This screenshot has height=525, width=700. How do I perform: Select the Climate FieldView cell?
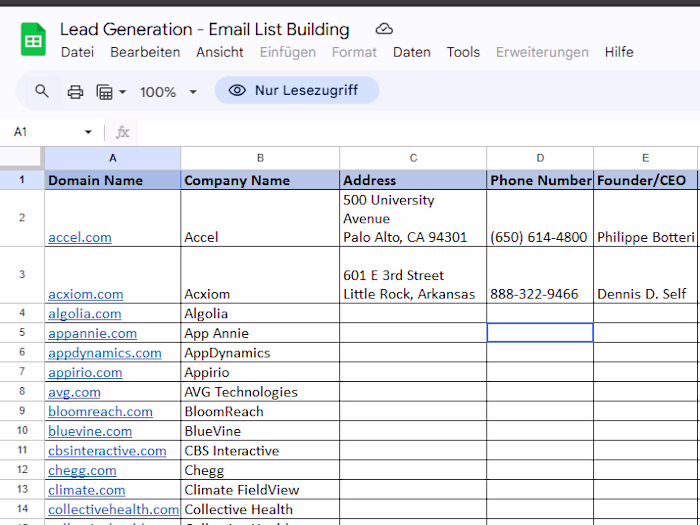click(260, 489)
